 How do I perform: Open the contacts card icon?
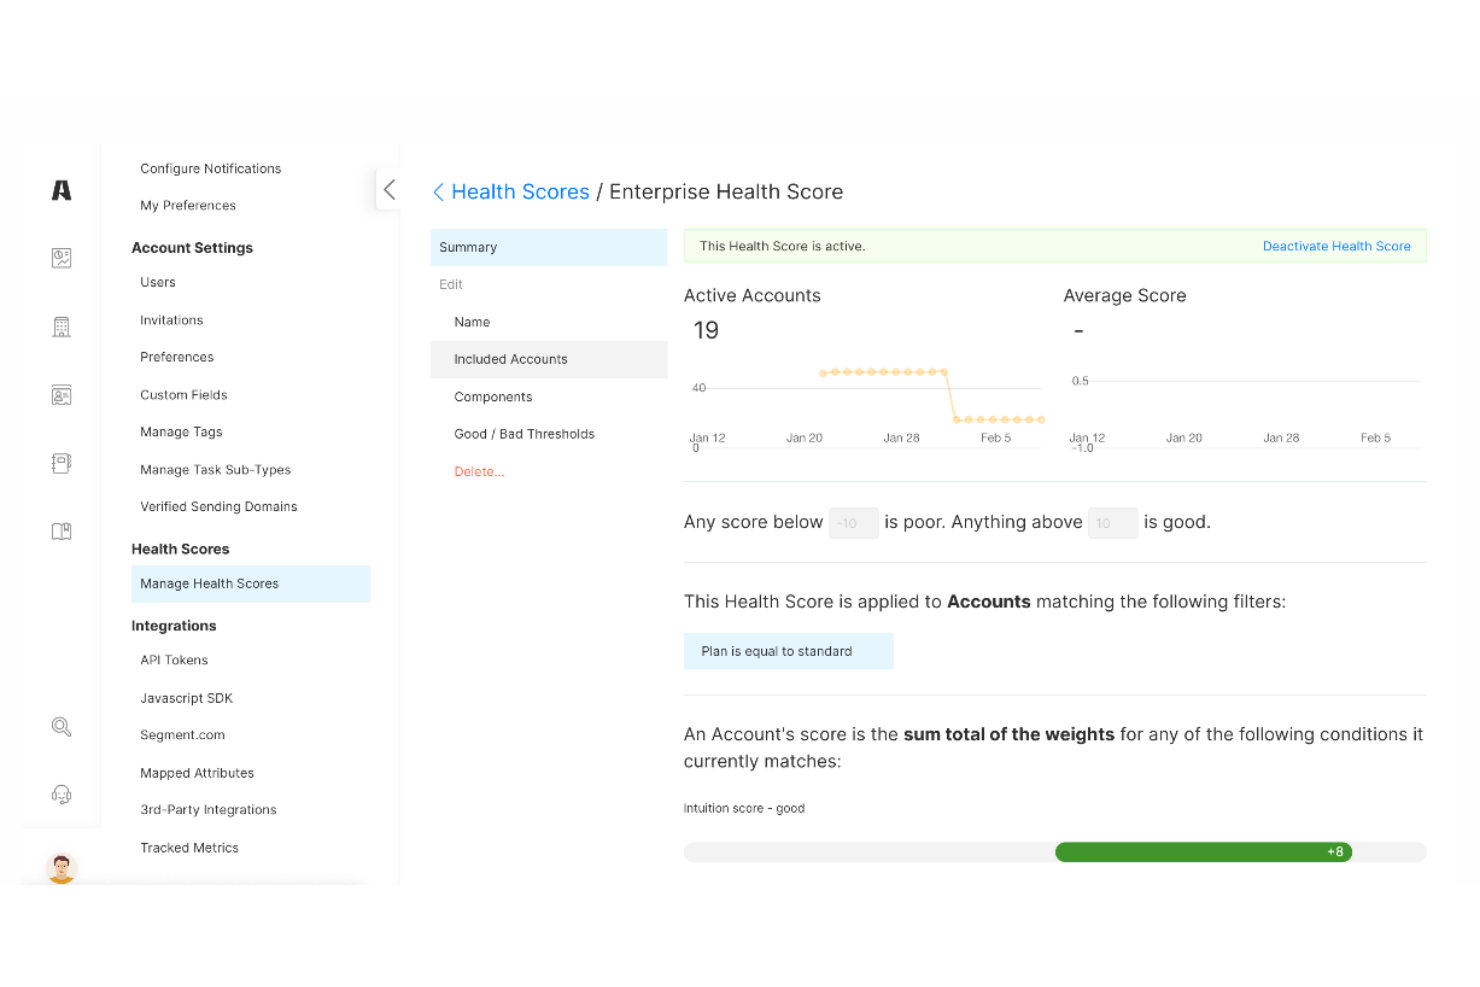pyautogui.click(x=61, y=395)
